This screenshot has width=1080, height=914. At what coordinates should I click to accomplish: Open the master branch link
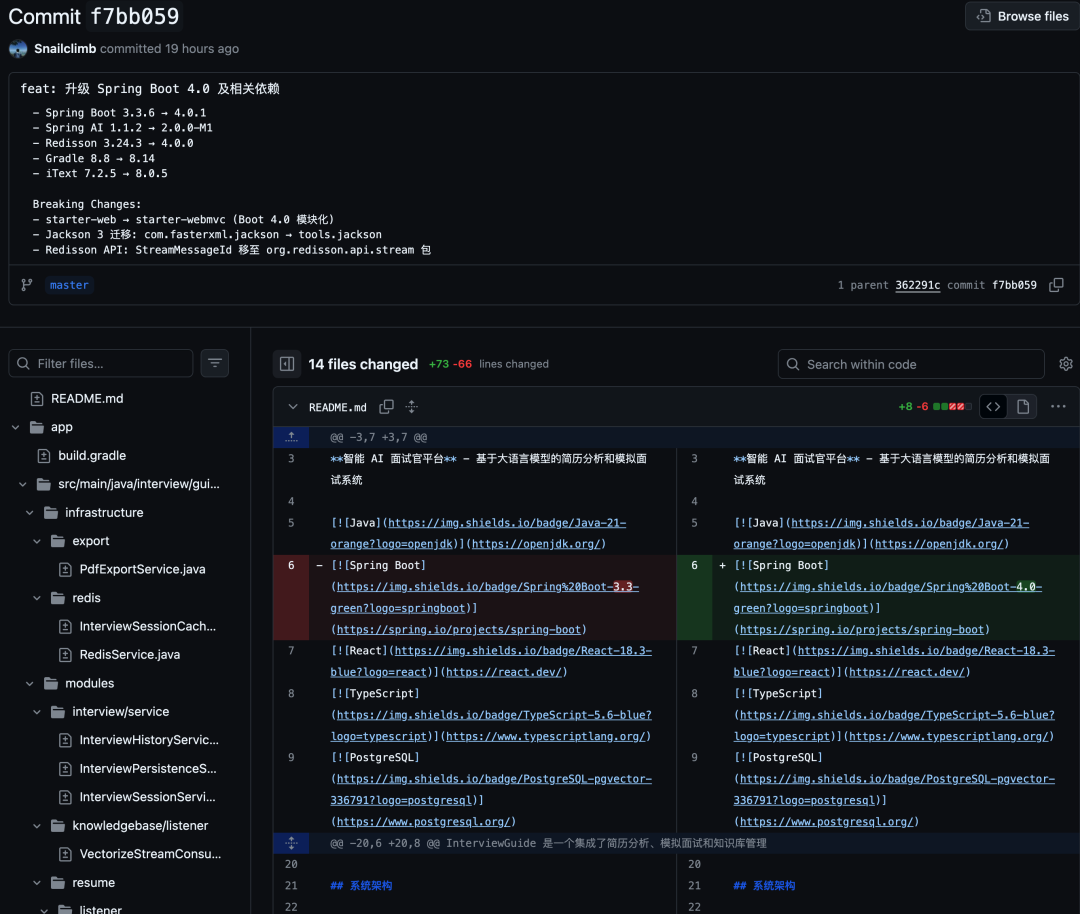click(69, 285)
